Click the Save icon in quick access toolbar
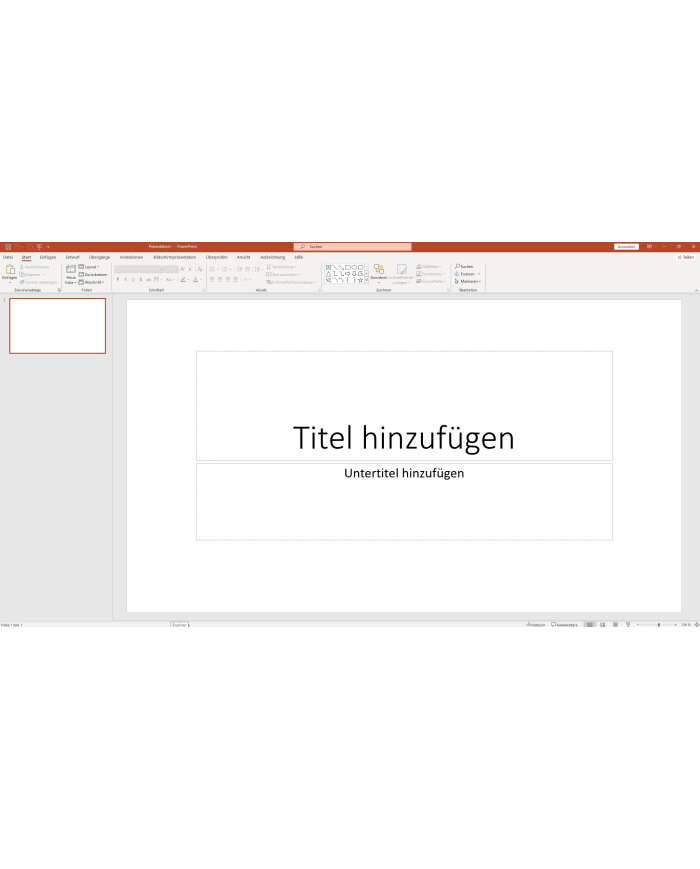700x869 pixels. coord(8,247)
